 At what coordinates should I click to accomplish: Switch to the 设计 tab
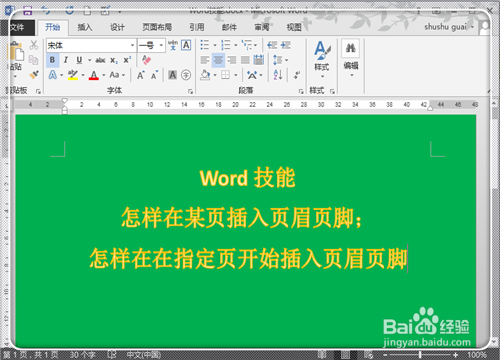point(117,27)
